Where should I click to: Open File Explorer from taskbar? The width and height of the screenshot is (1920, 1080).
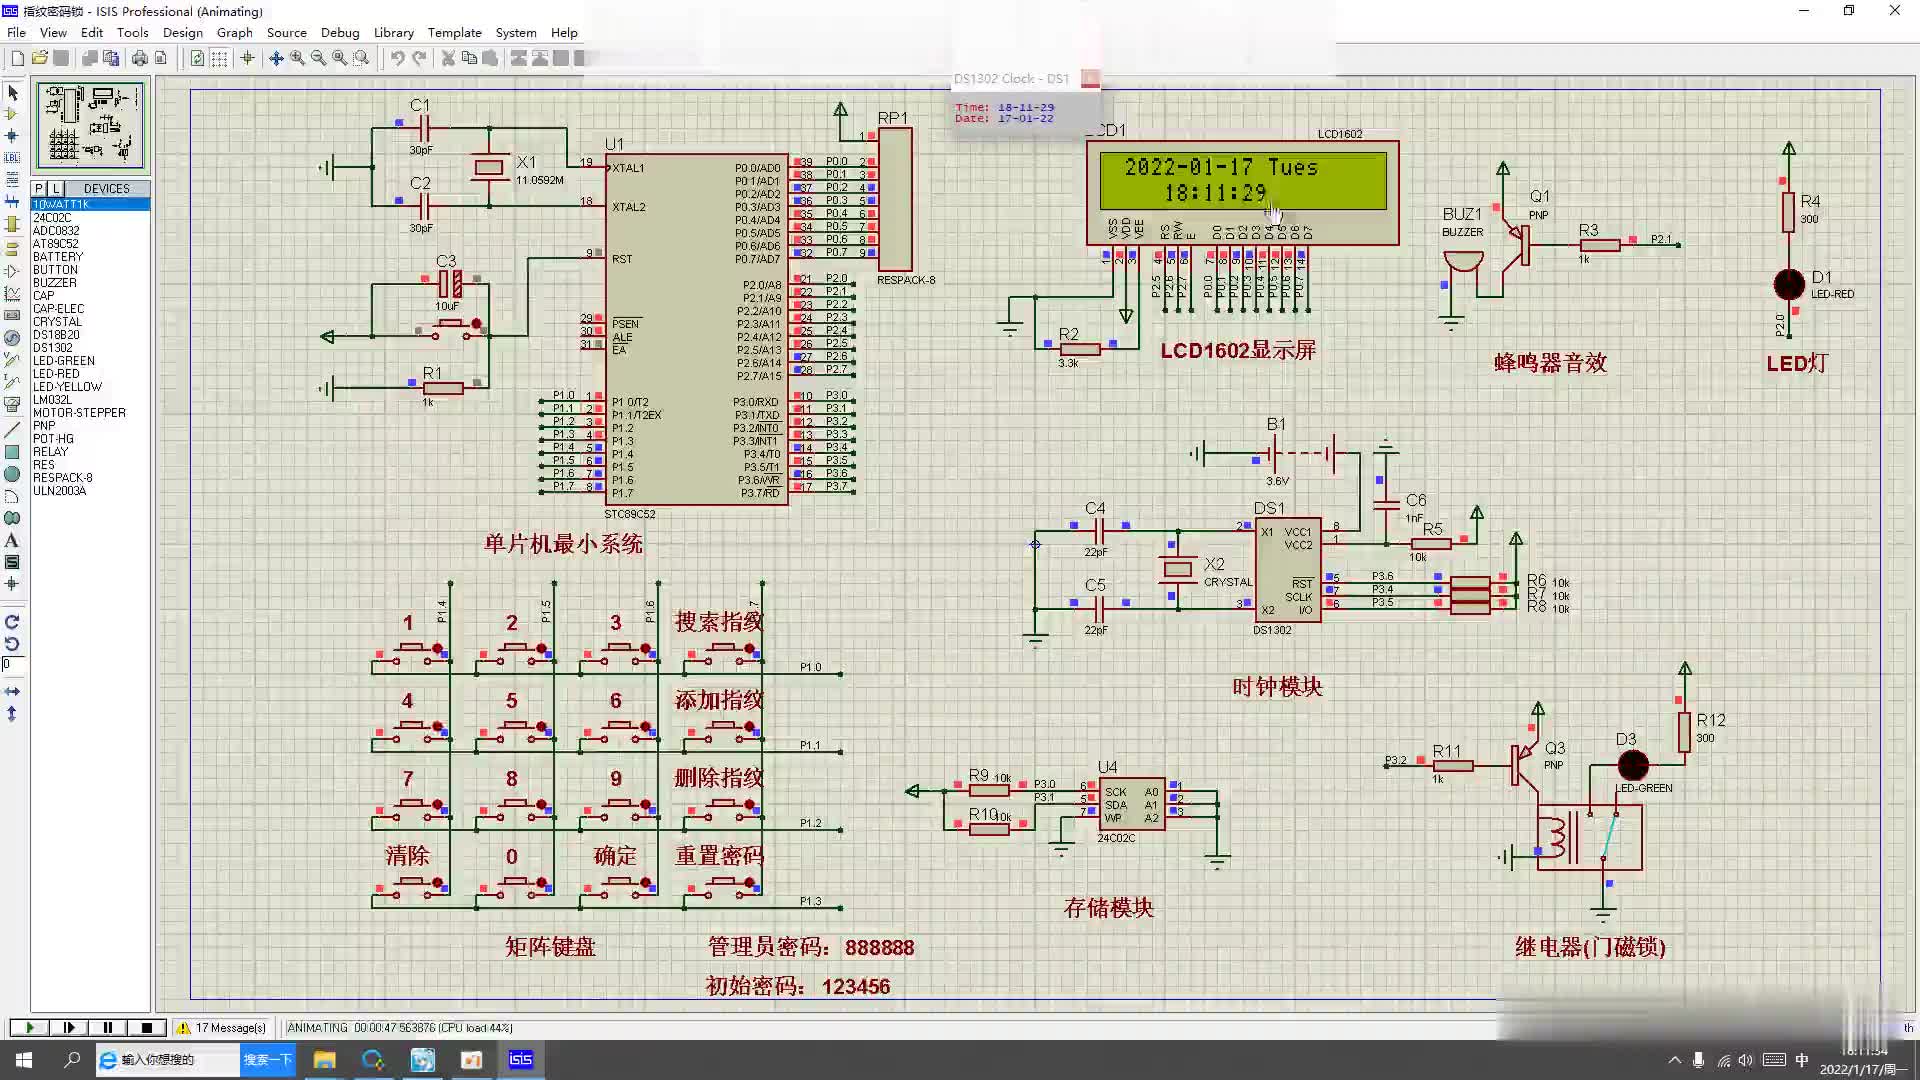[x=324, y=1059]
